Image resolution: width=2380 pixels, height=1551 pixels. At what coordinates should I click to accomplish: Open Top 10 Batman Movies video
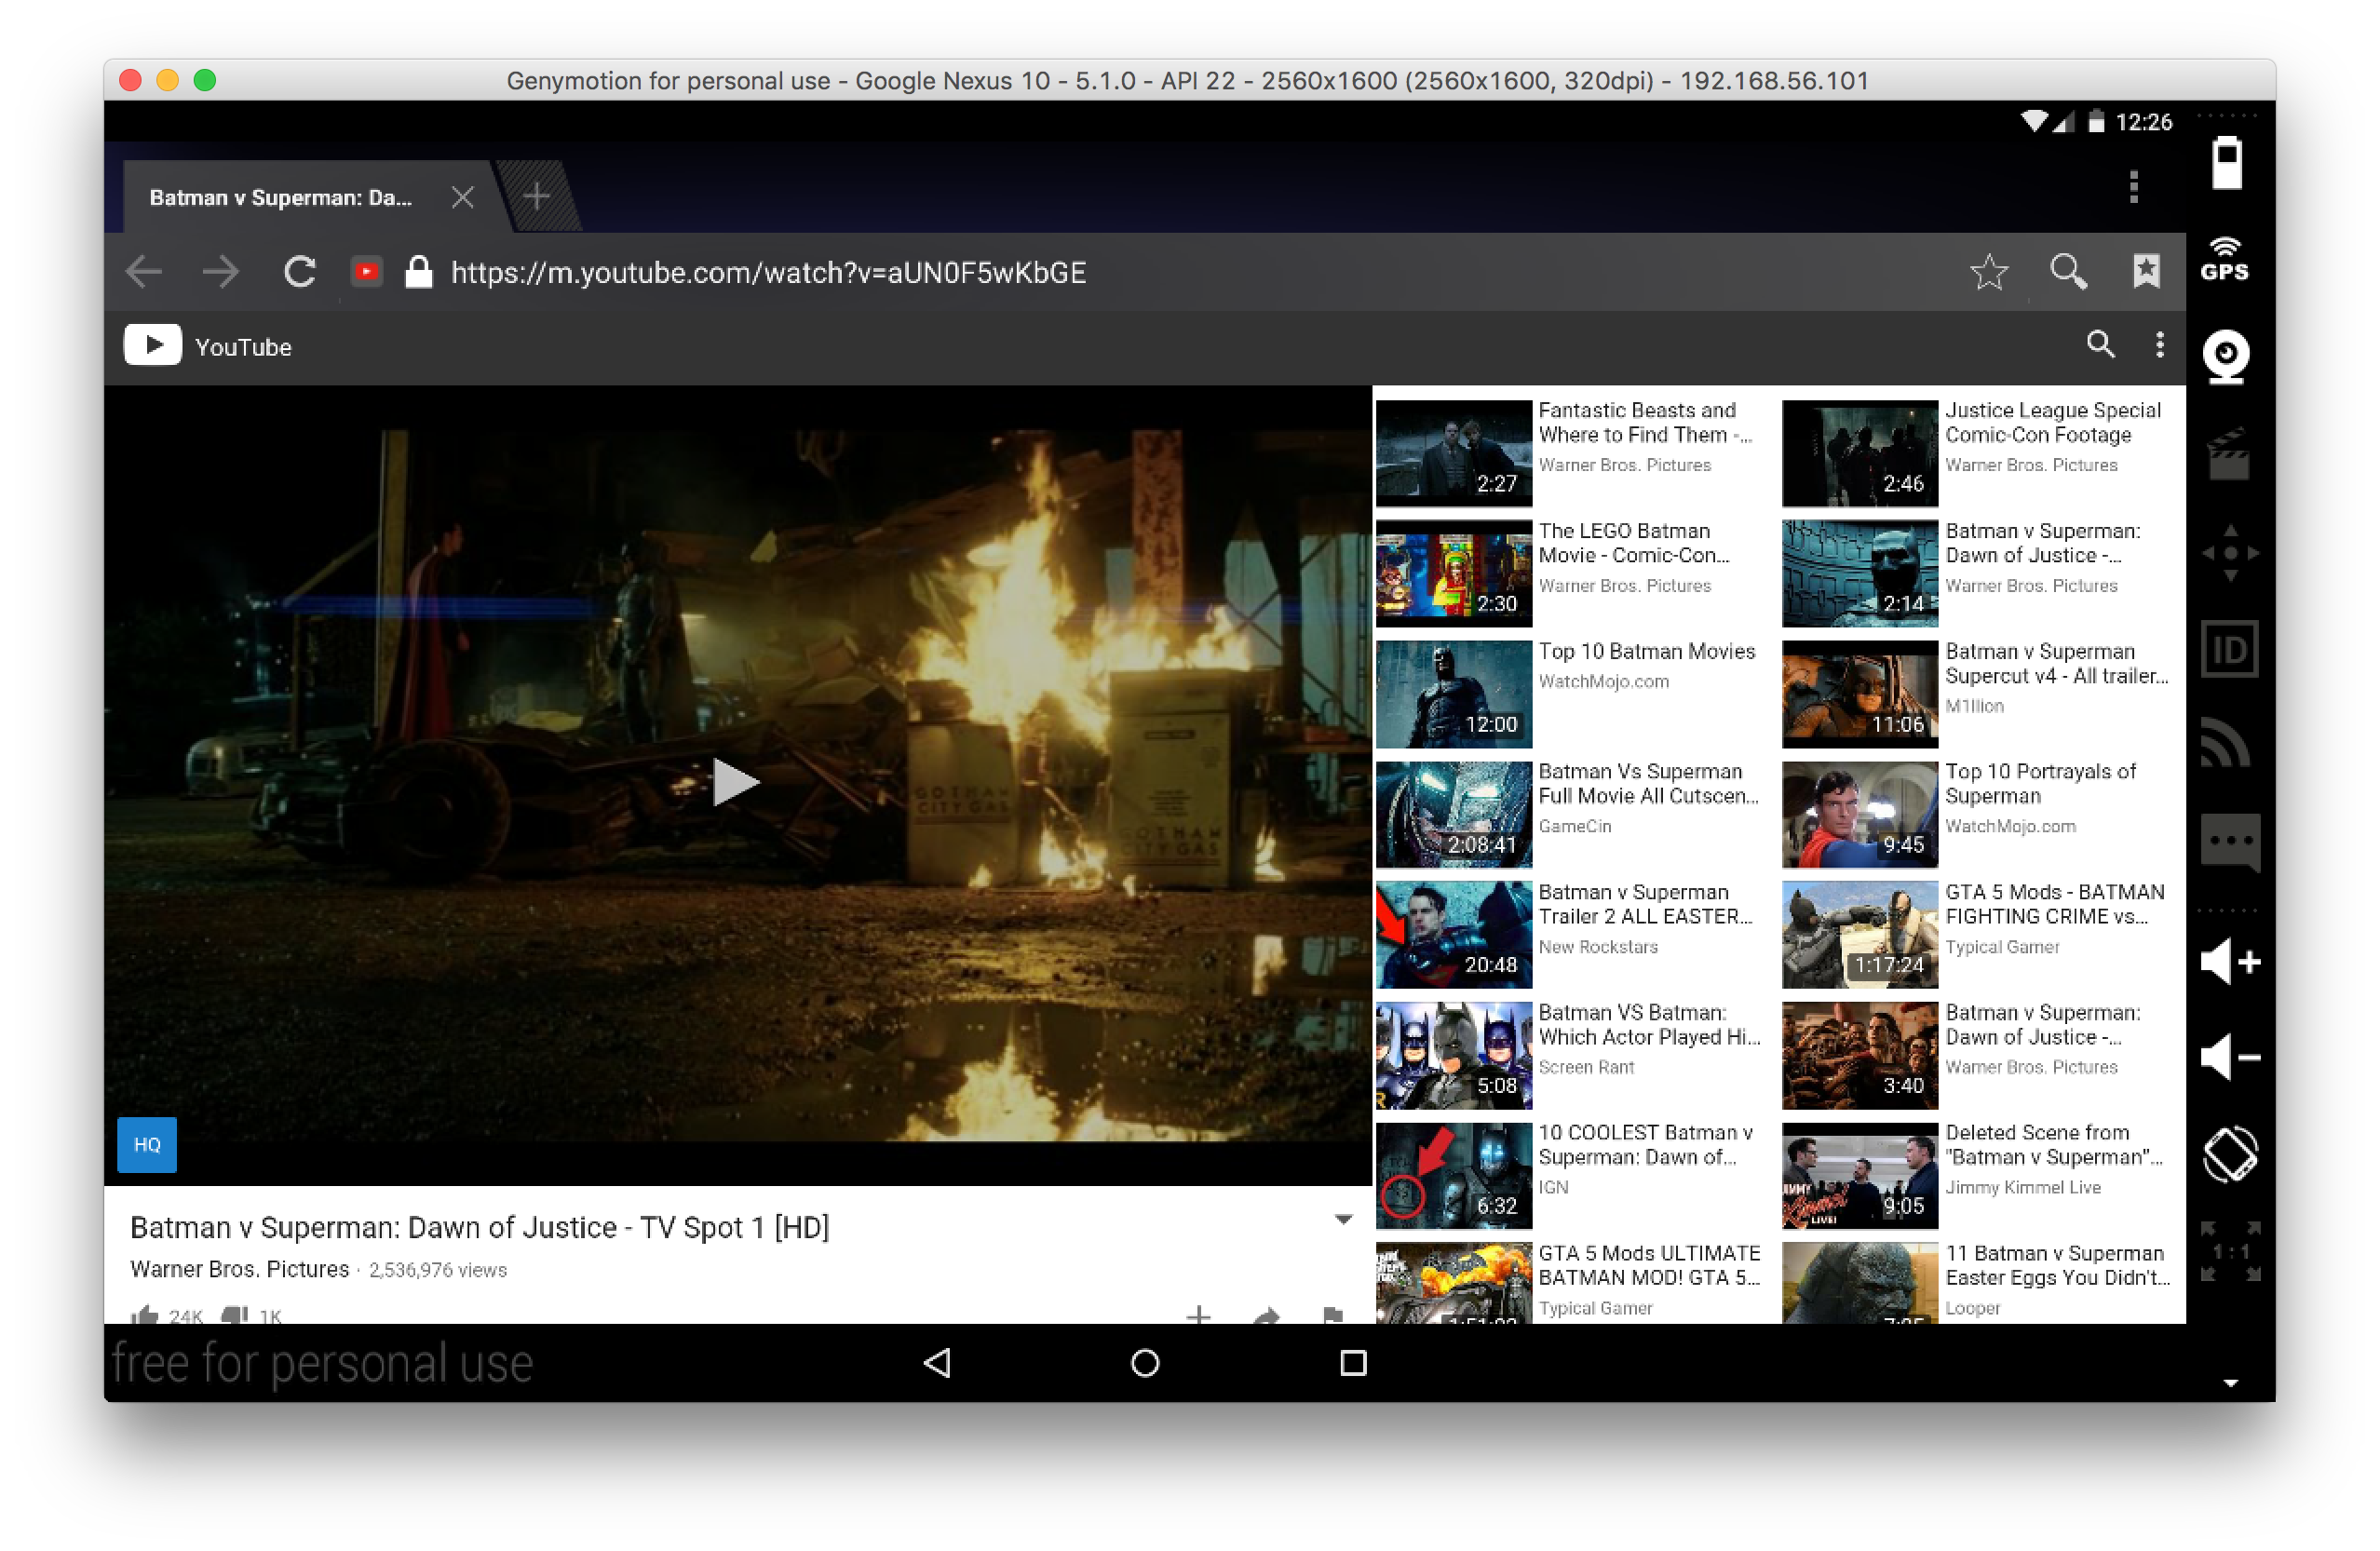(x=1646, y=652)
